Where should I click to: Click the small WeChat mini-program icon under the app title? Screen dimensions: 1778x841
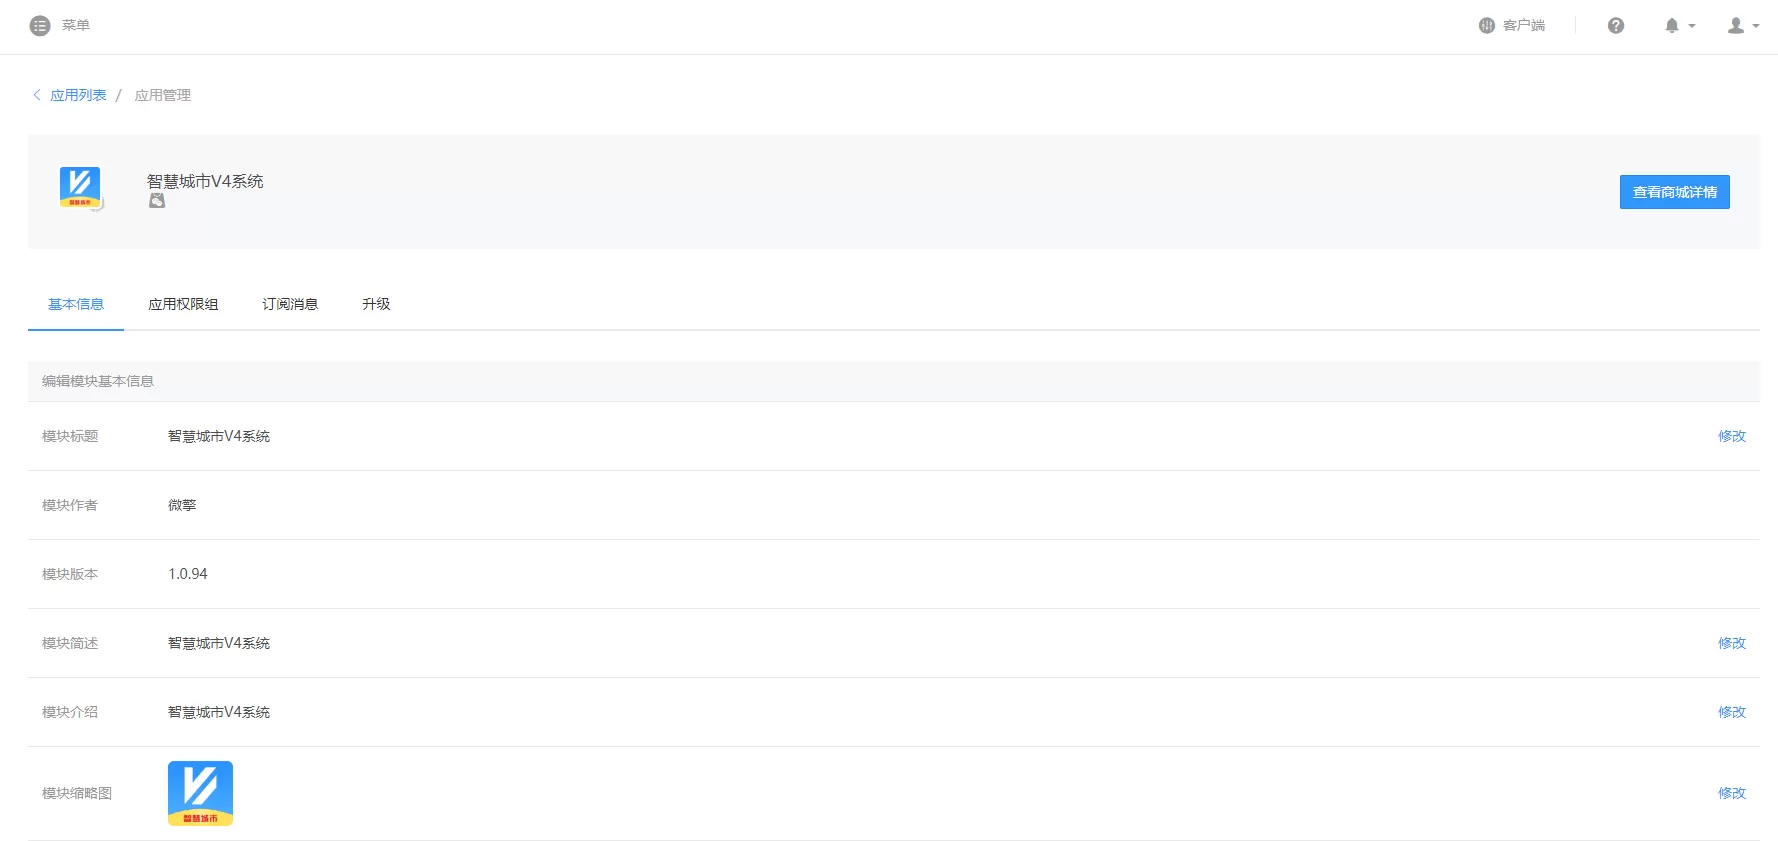[157, 201]
